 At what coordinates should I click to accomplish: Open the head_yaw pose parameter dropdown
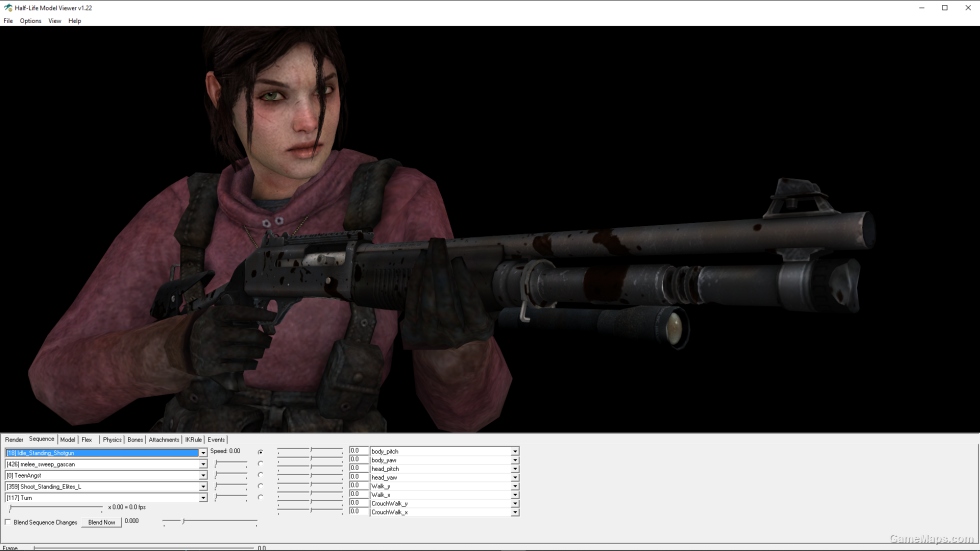515,477
